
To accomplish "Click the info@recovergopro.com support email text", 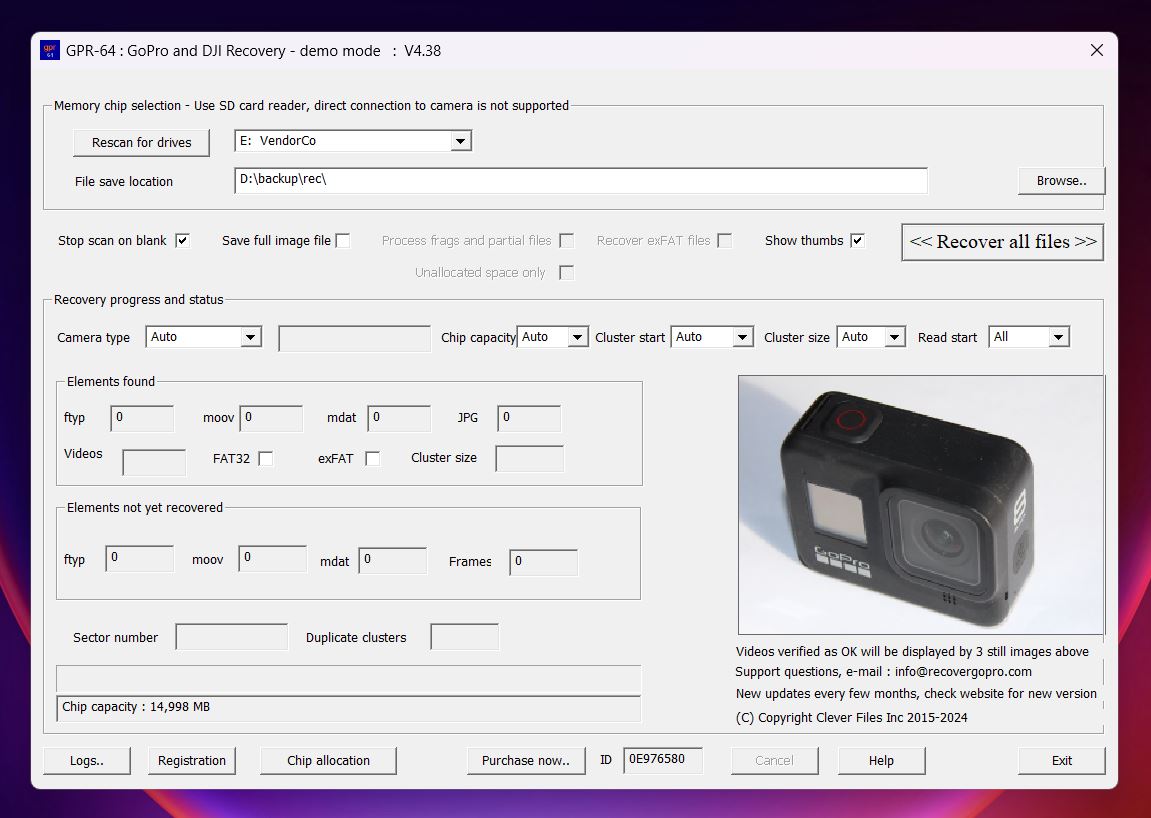I will pos(963,672).
